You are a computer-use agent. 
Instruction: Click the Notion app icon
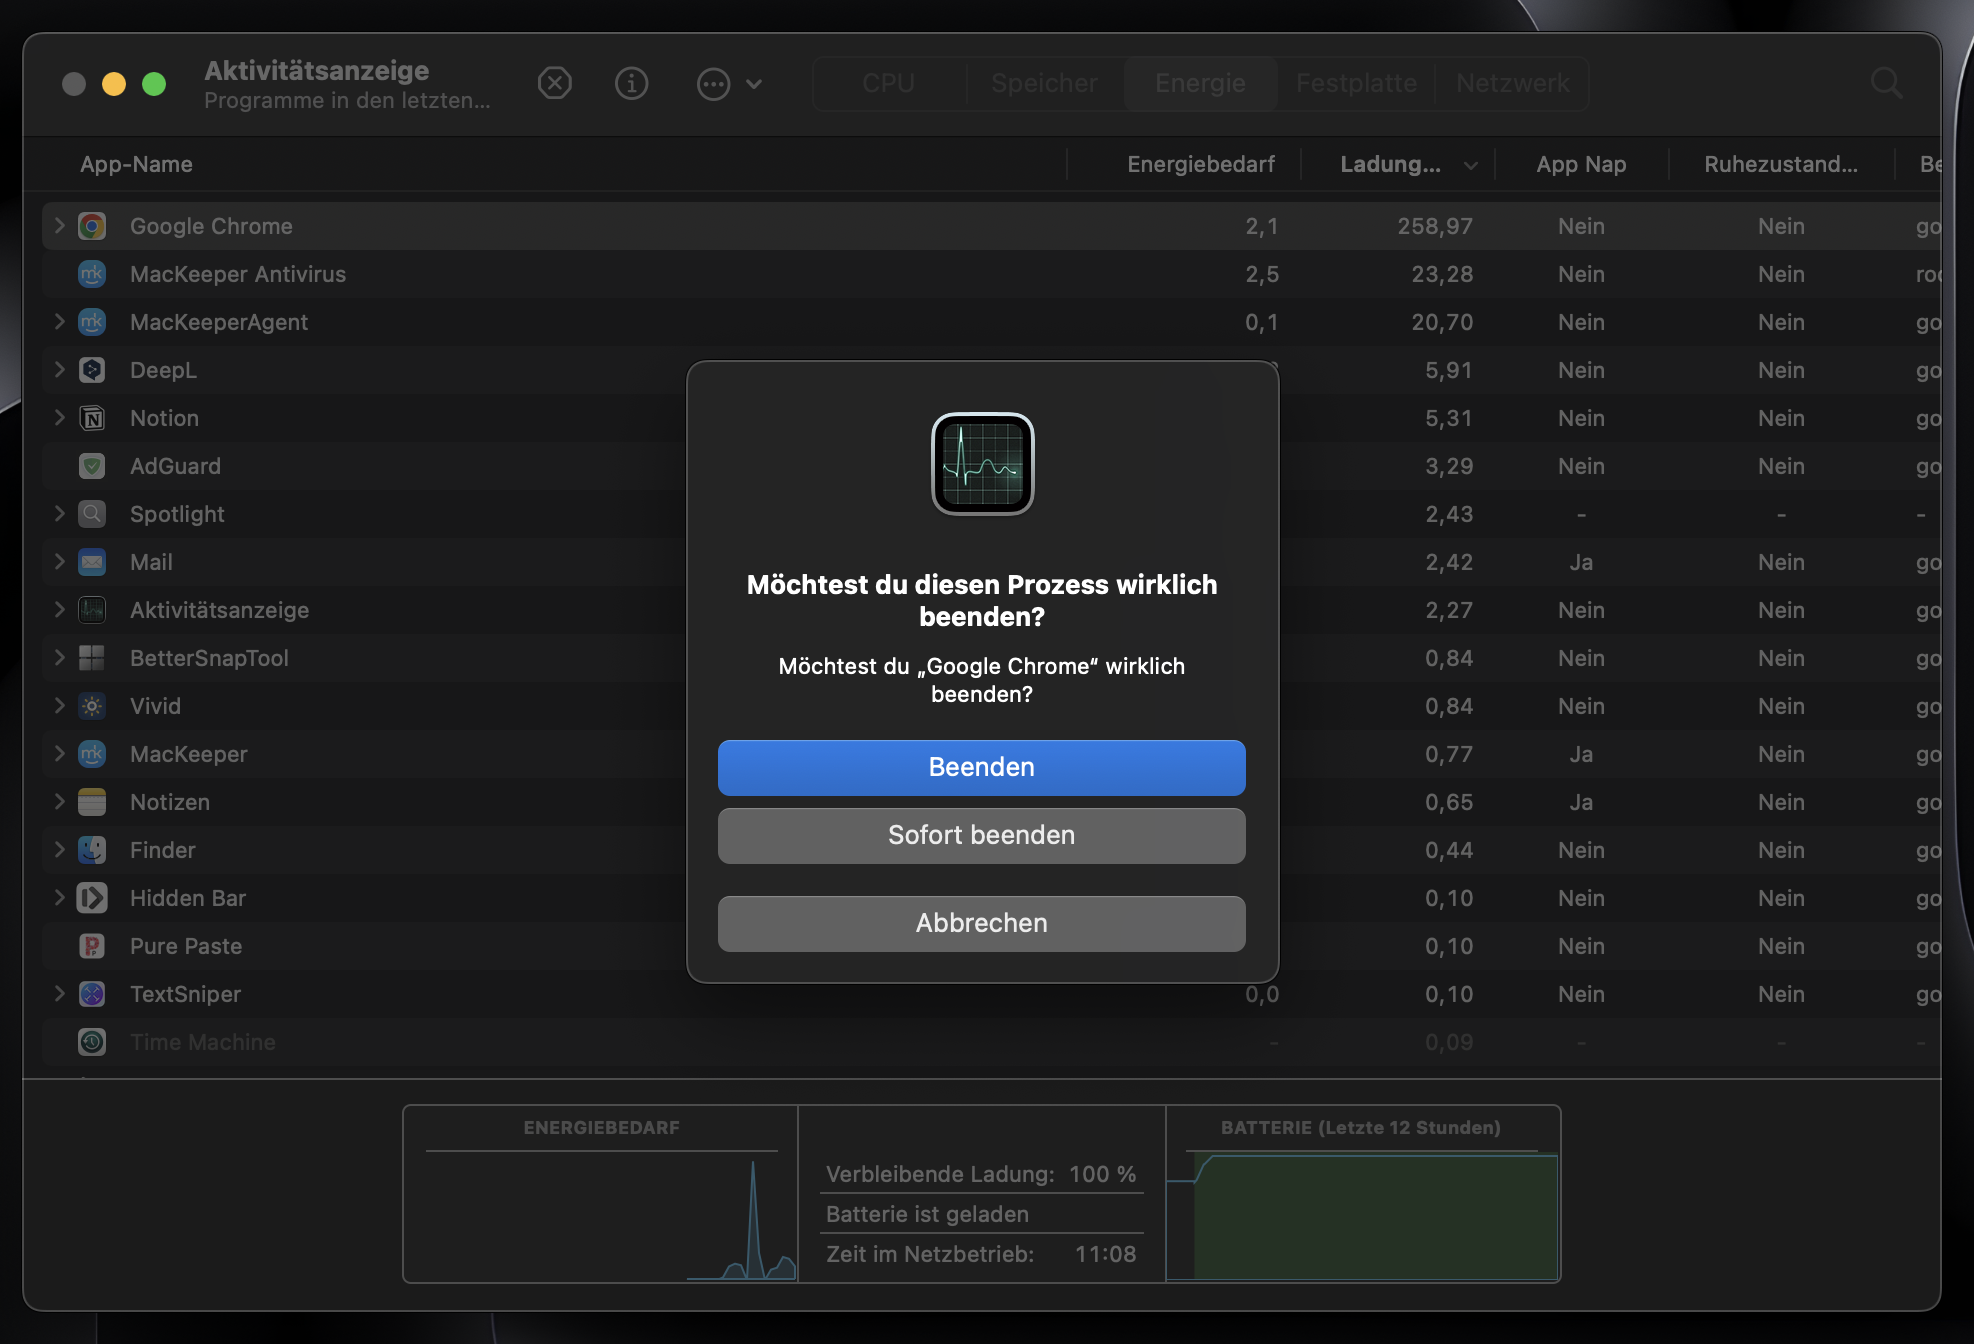pos(92,418)
